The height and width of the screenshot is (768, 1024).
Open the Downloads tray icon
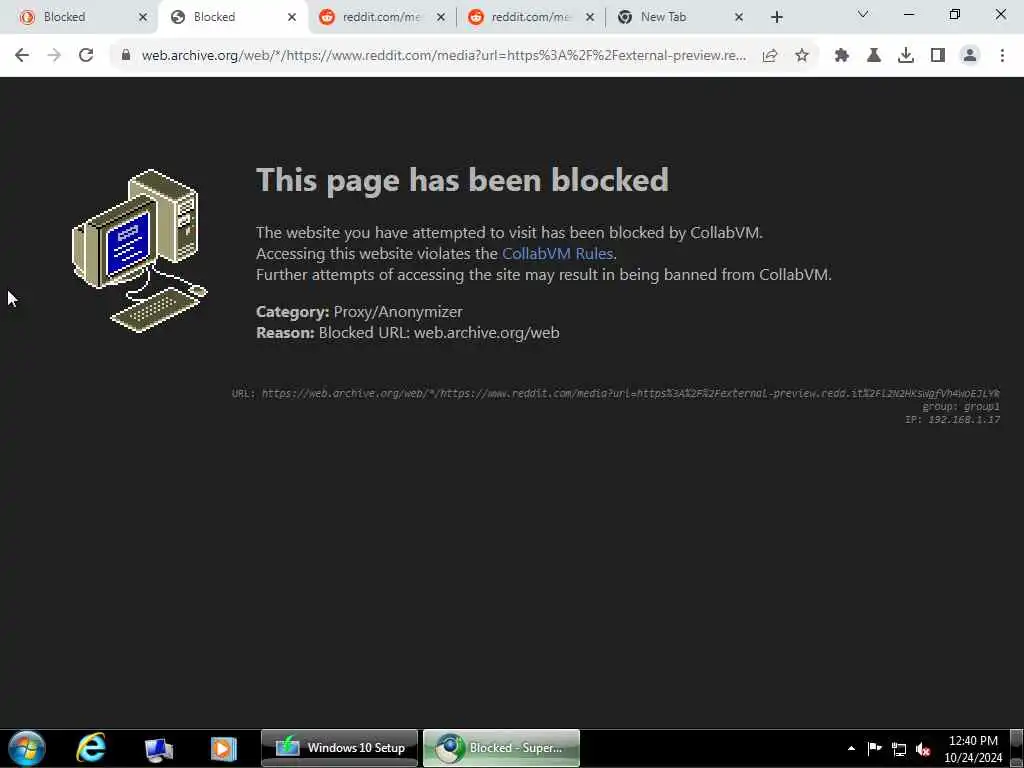(x=906, y=56)
